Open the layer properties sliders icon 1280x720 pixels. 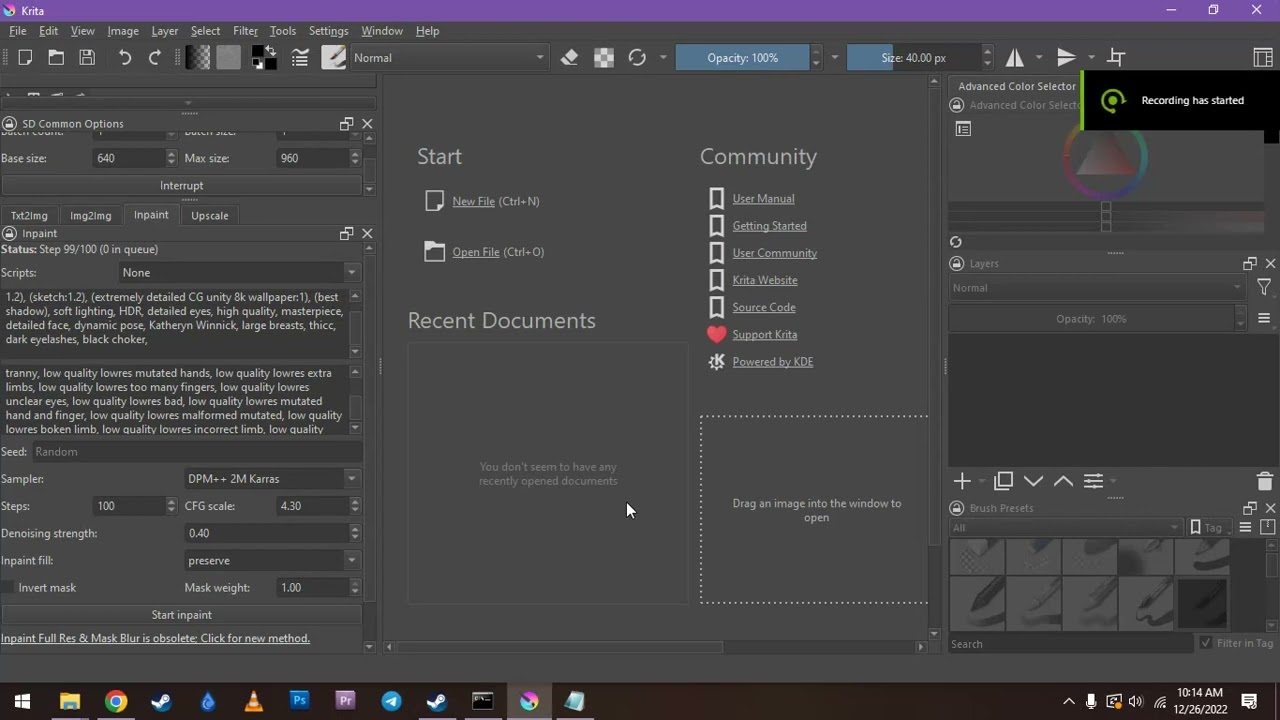click(1093, 481)
